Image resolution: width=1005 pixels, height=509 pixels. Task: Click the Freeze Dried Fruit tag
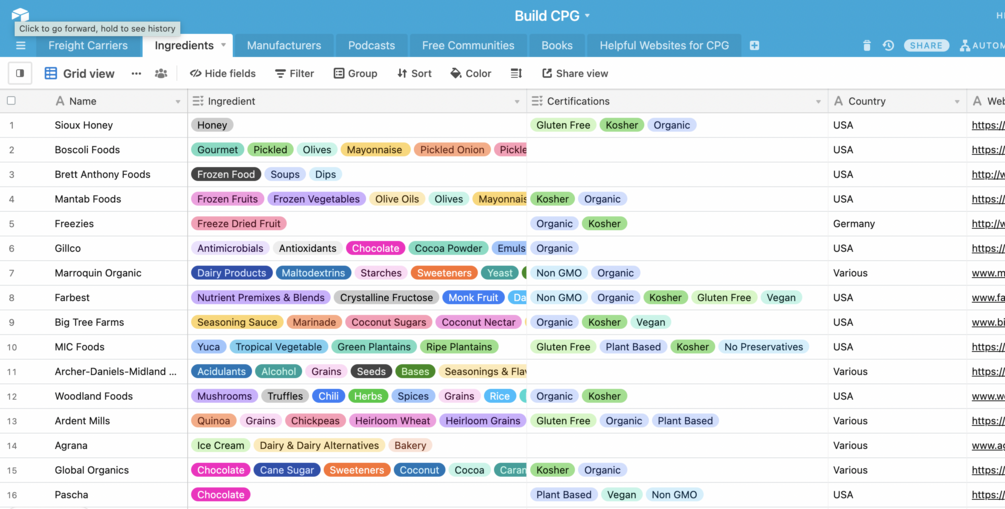(x=238, y=224)
